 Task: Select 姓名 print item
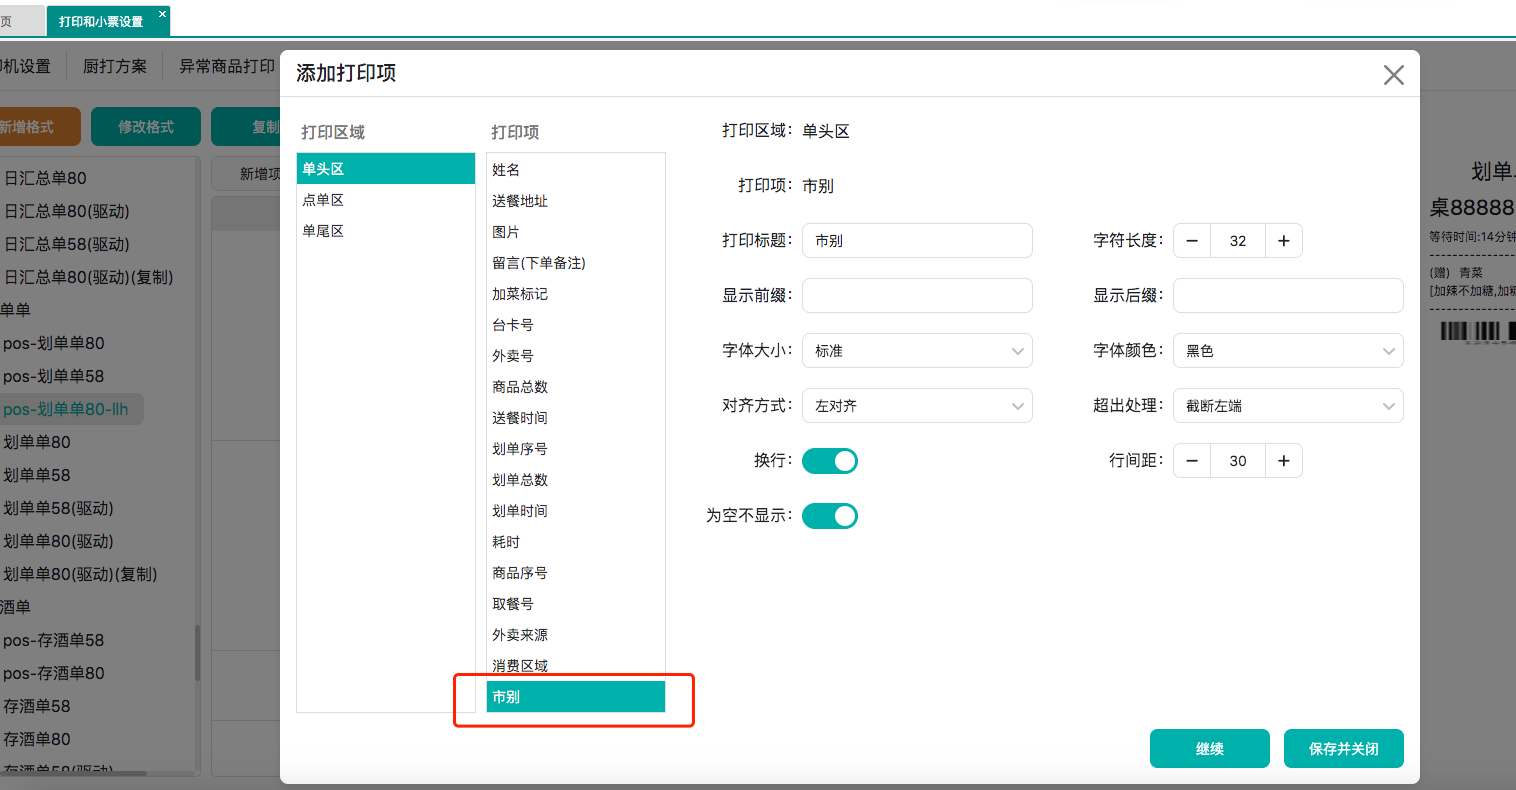[576, 170]
